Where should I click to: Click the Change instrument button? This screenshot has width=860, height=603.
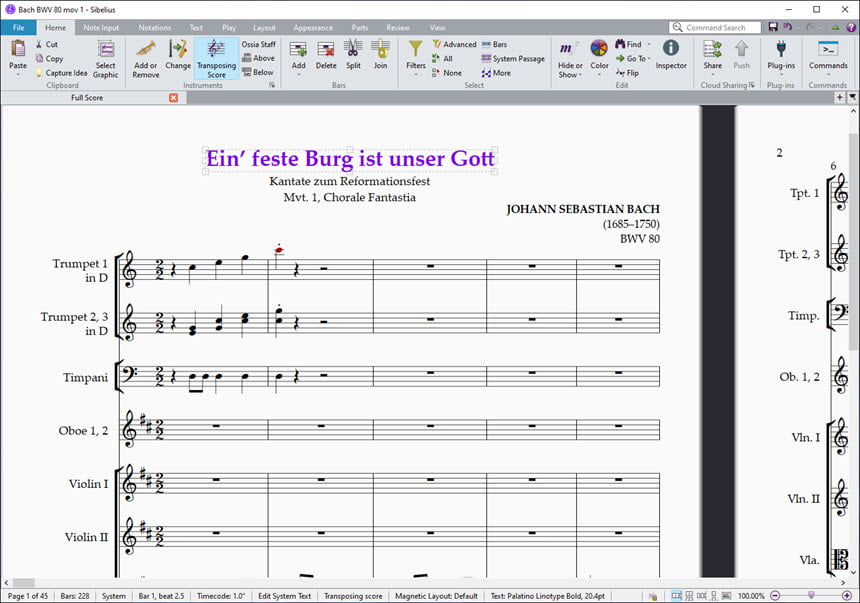coord(178,55)
